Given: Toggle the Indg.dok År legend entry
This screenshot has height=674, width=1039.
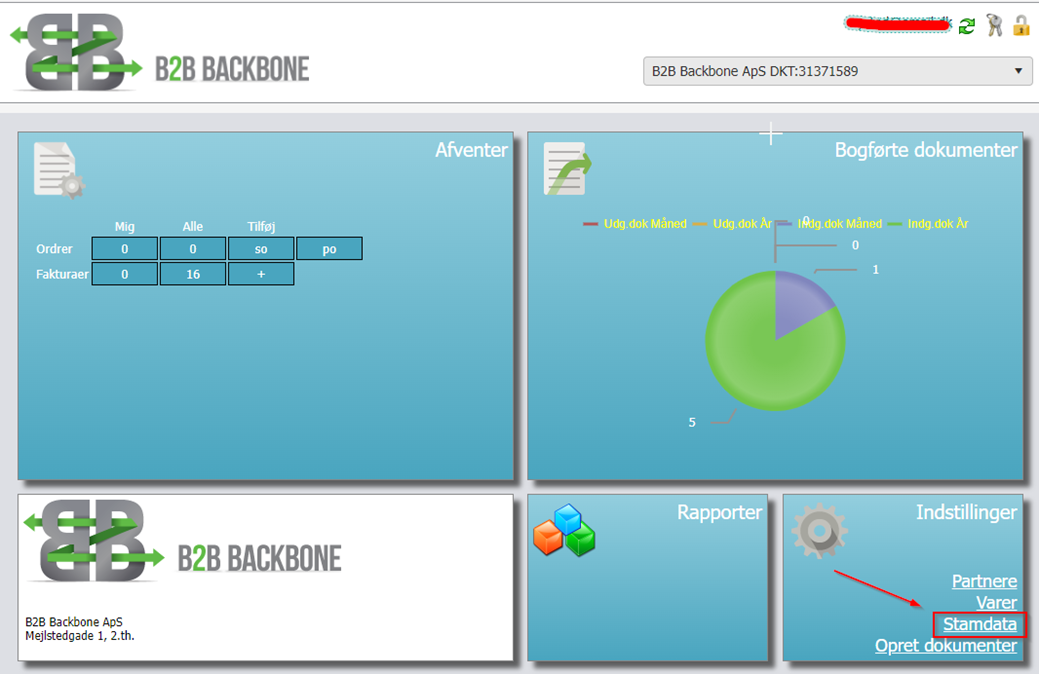Looking at the screenshot, I should [928, 224].
